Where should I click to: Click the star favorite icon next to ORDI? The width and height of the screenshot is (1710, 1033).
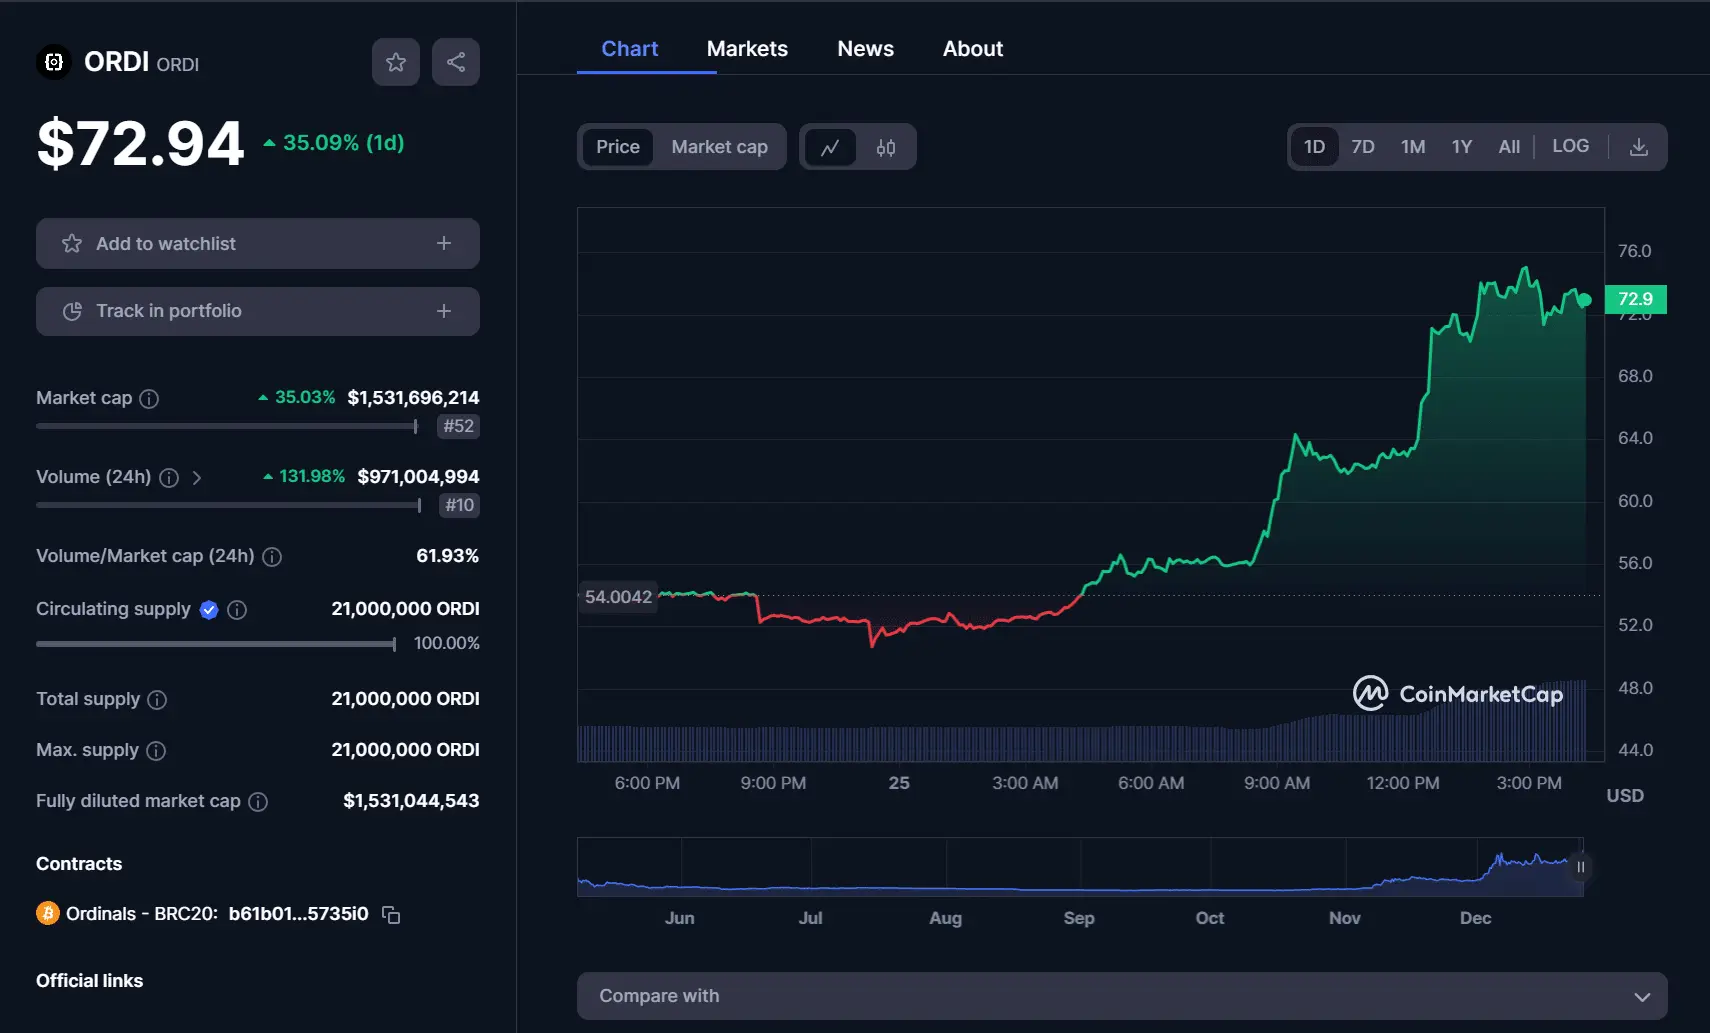(396, 62)
